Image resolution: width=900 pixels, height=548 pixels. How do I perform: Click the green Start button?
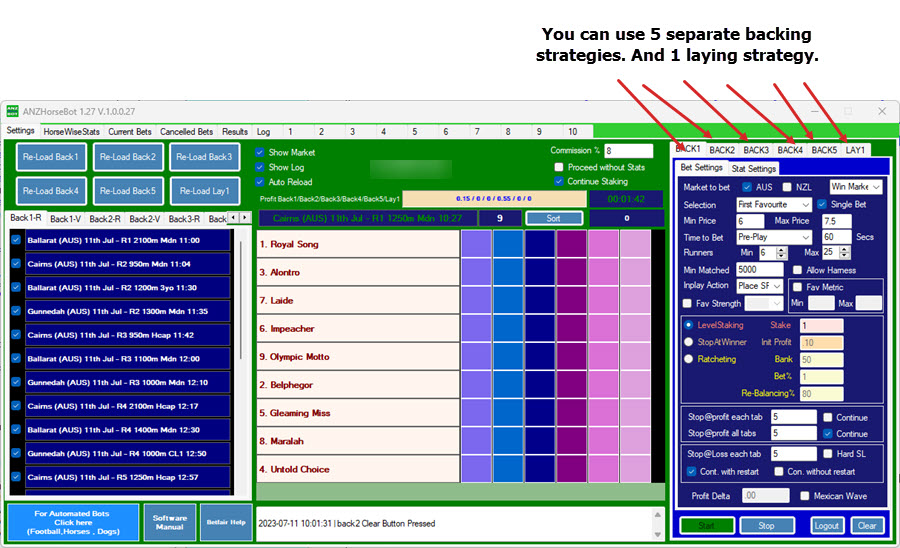[x=707, y=525]
